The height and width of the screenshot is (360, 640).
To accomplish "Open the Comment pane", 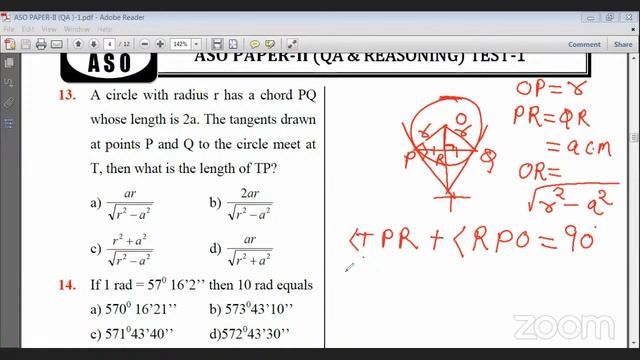I will [584, 44].
